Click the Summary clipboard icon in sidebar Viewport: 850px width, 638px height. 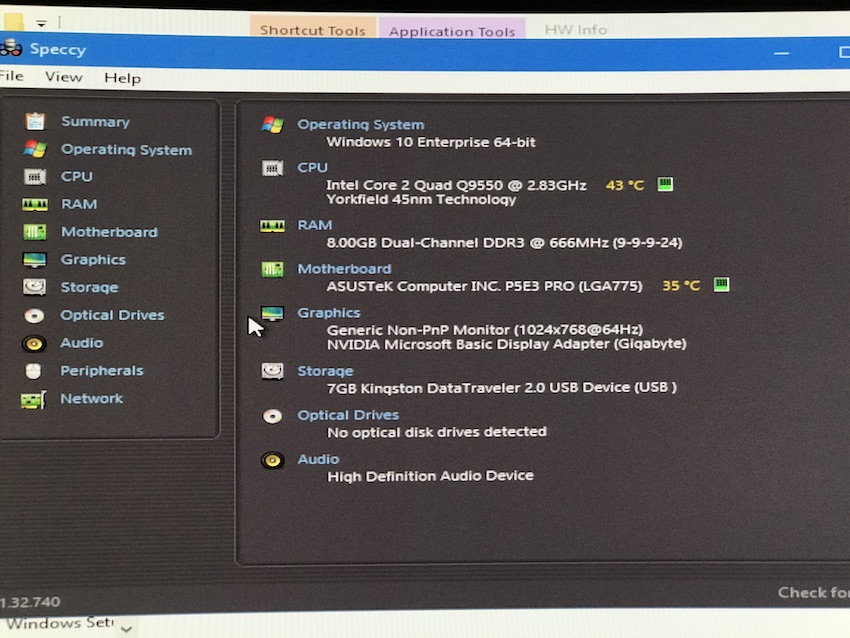(35, 121)
